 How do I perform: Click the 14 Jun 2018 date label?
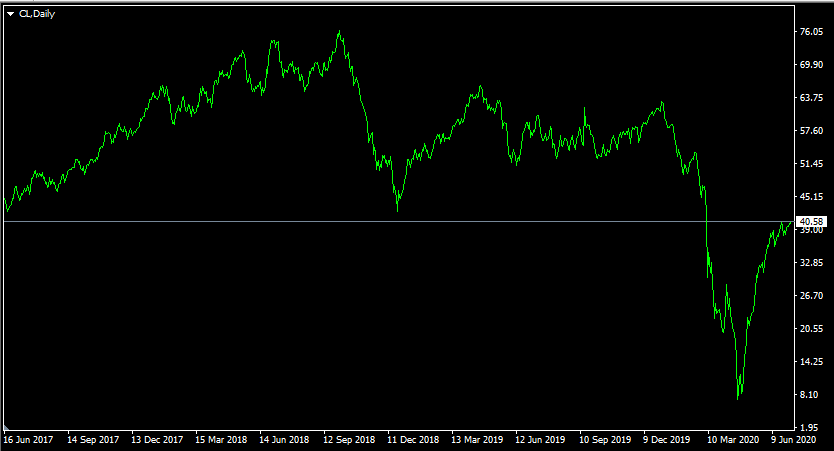point(284,440)
